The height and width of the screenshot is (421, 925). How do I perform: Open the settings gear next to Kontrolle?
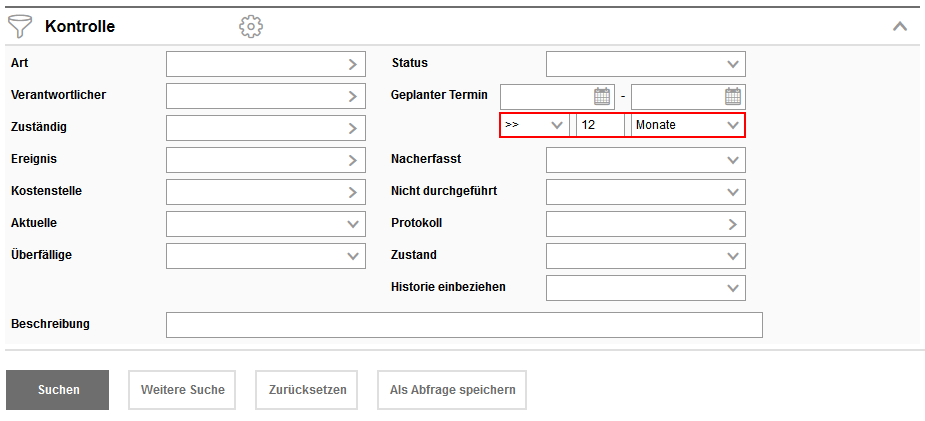pyautogui.click(x=251, y=26)
